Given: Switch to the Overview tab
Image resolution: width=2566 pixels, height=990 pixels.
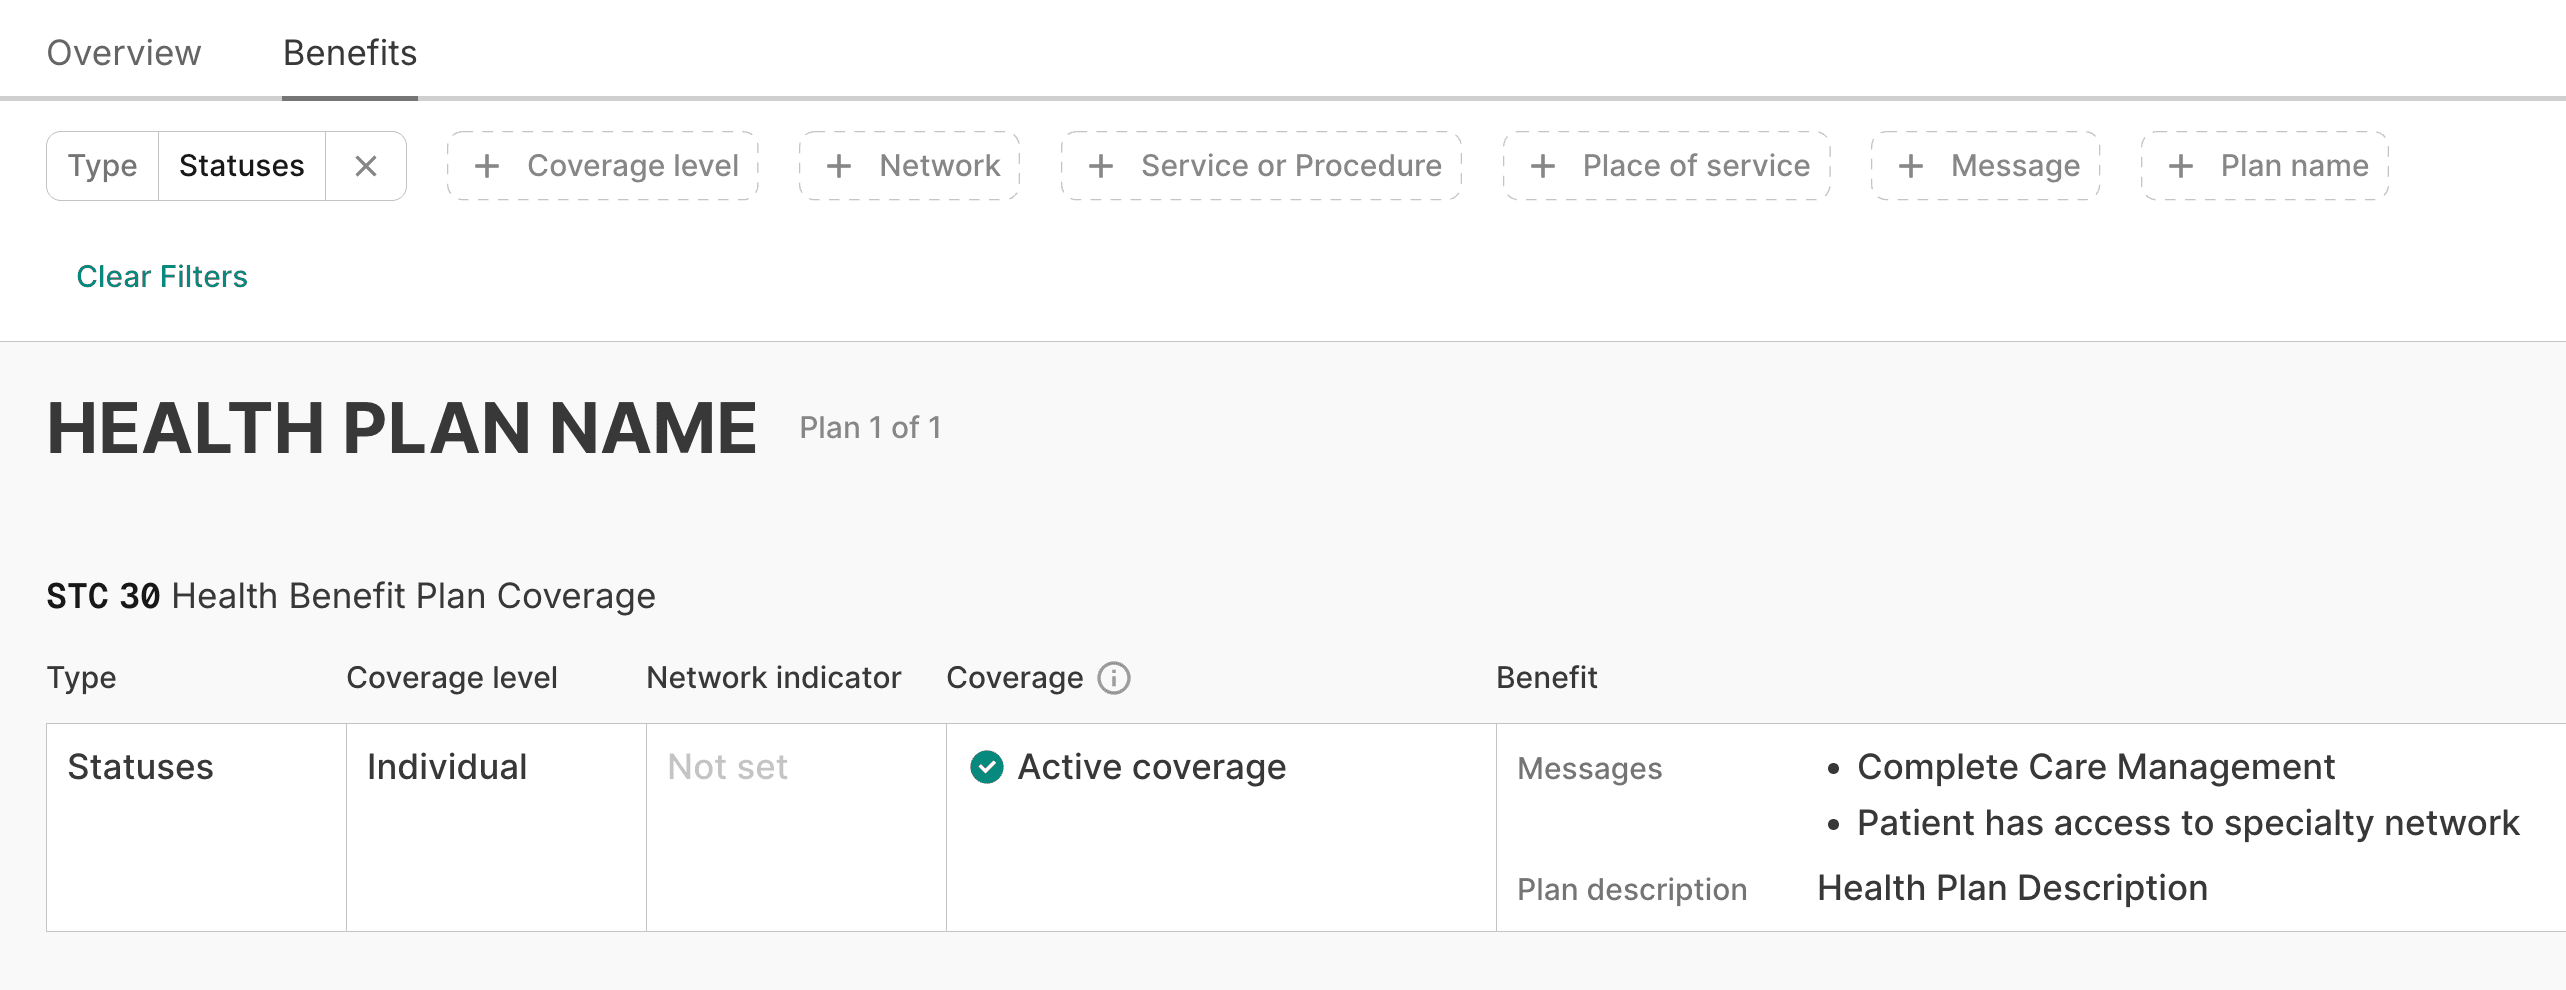Looking at the screenshot, I should pos(124,53).
